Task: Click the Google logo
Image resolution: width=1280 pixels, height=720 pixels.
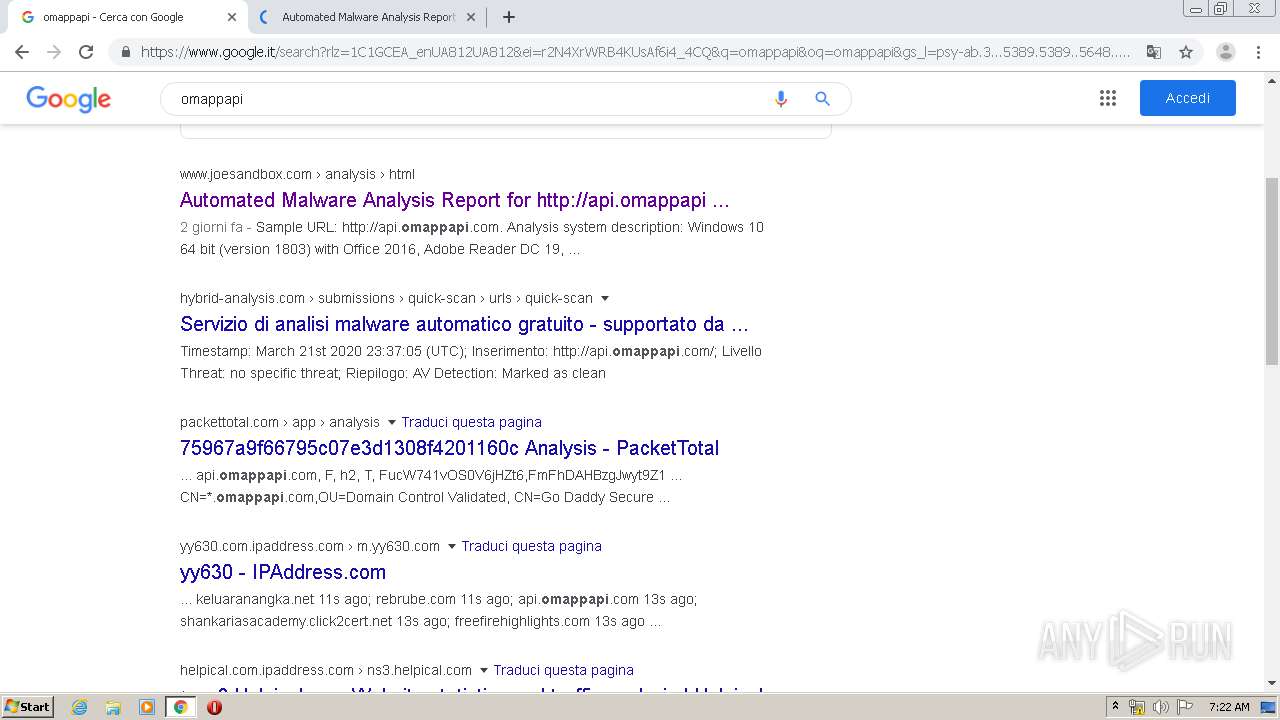Action: click(68, 99)
